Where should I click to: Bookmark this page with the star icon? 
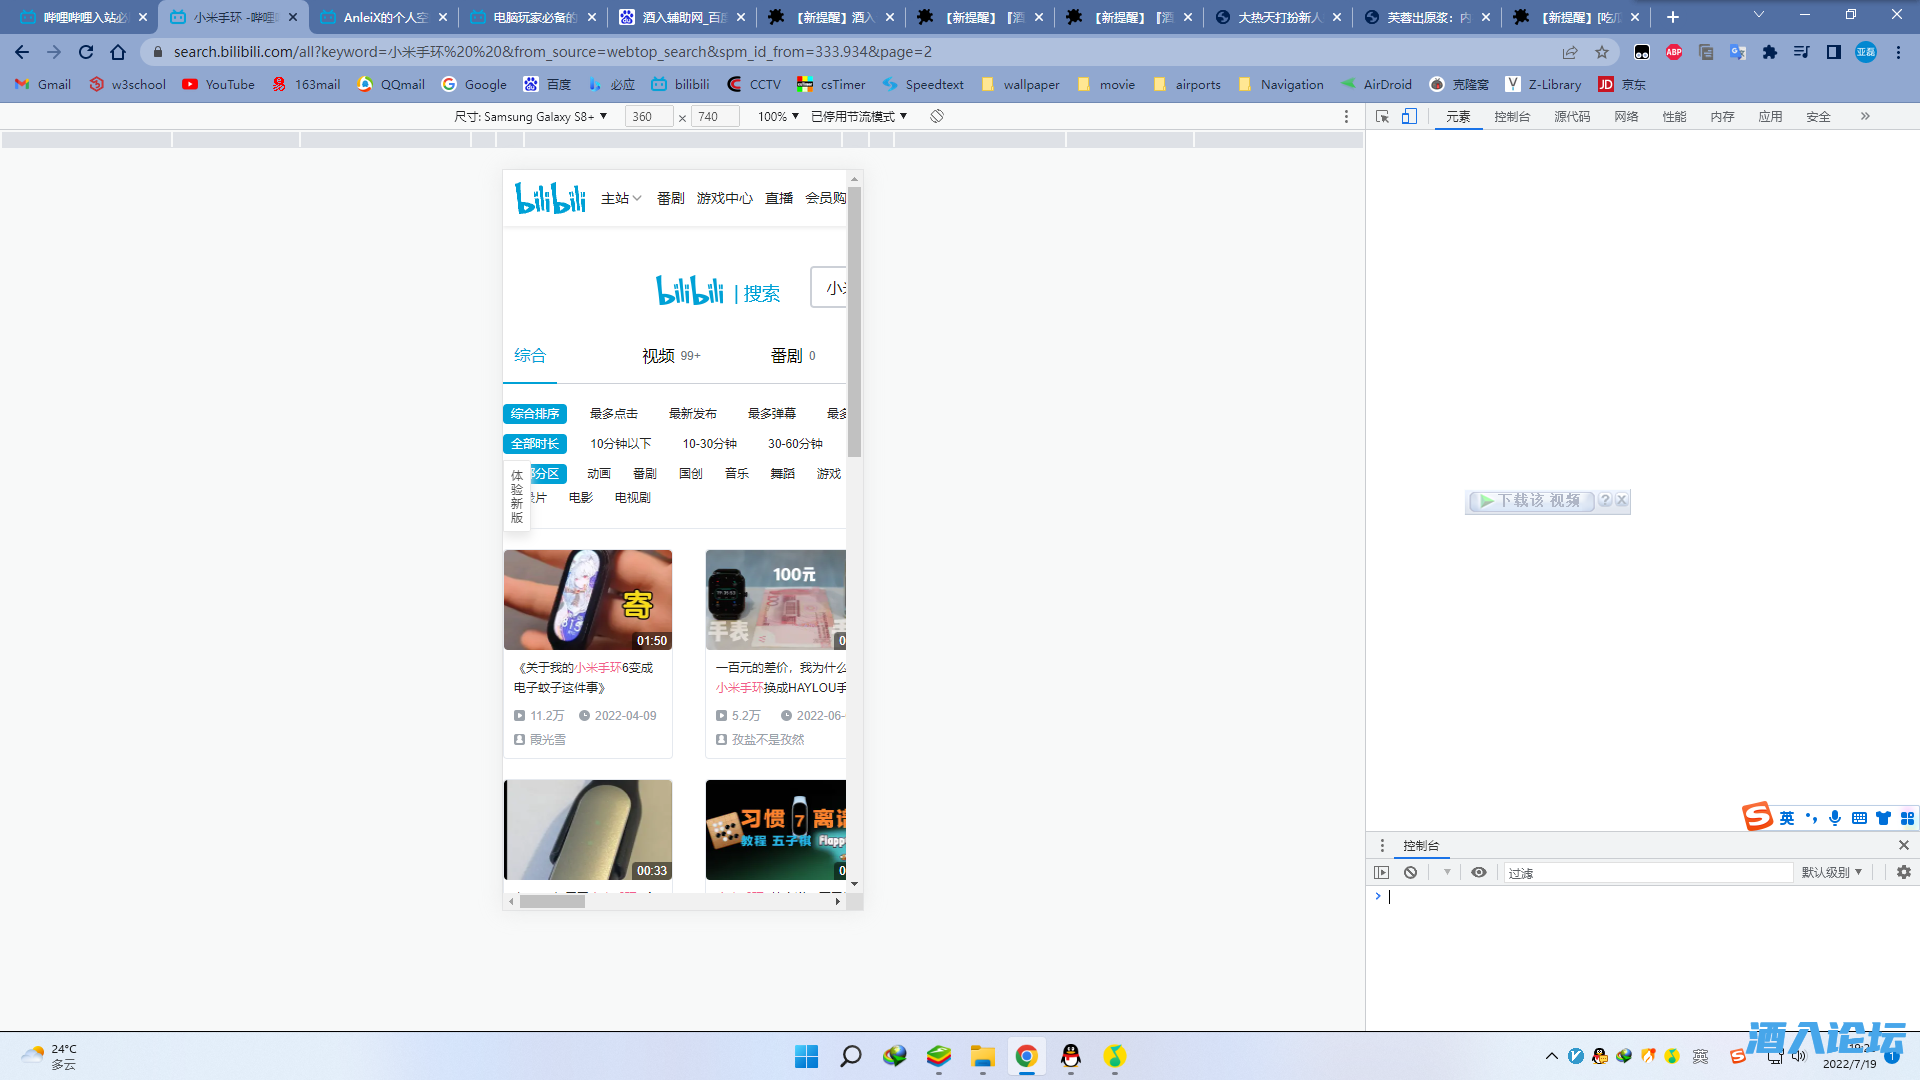tap(1602, 52)
